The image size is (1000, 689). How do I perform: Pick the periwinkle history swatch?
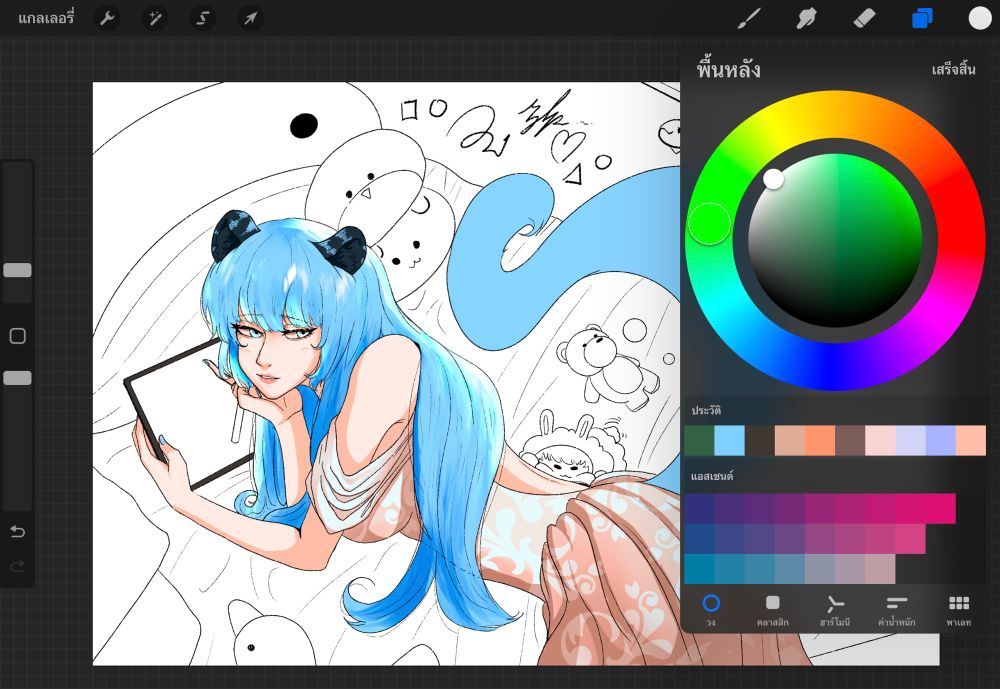point(941,441)
